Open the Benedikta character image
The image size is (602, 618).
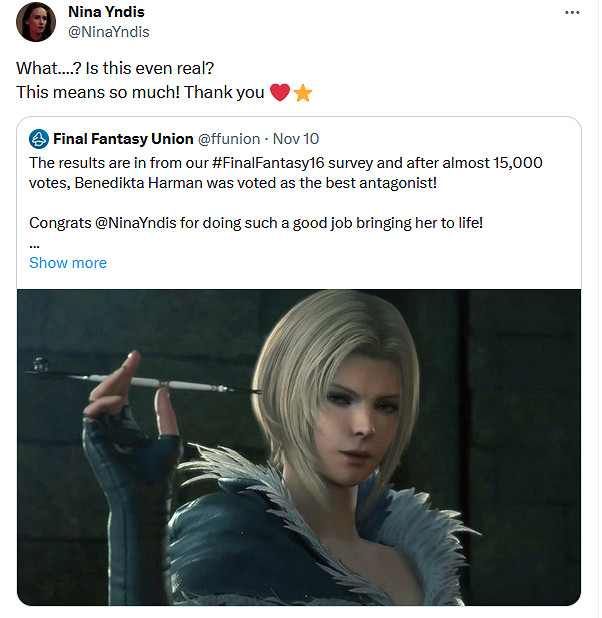[x=299, y=447]
